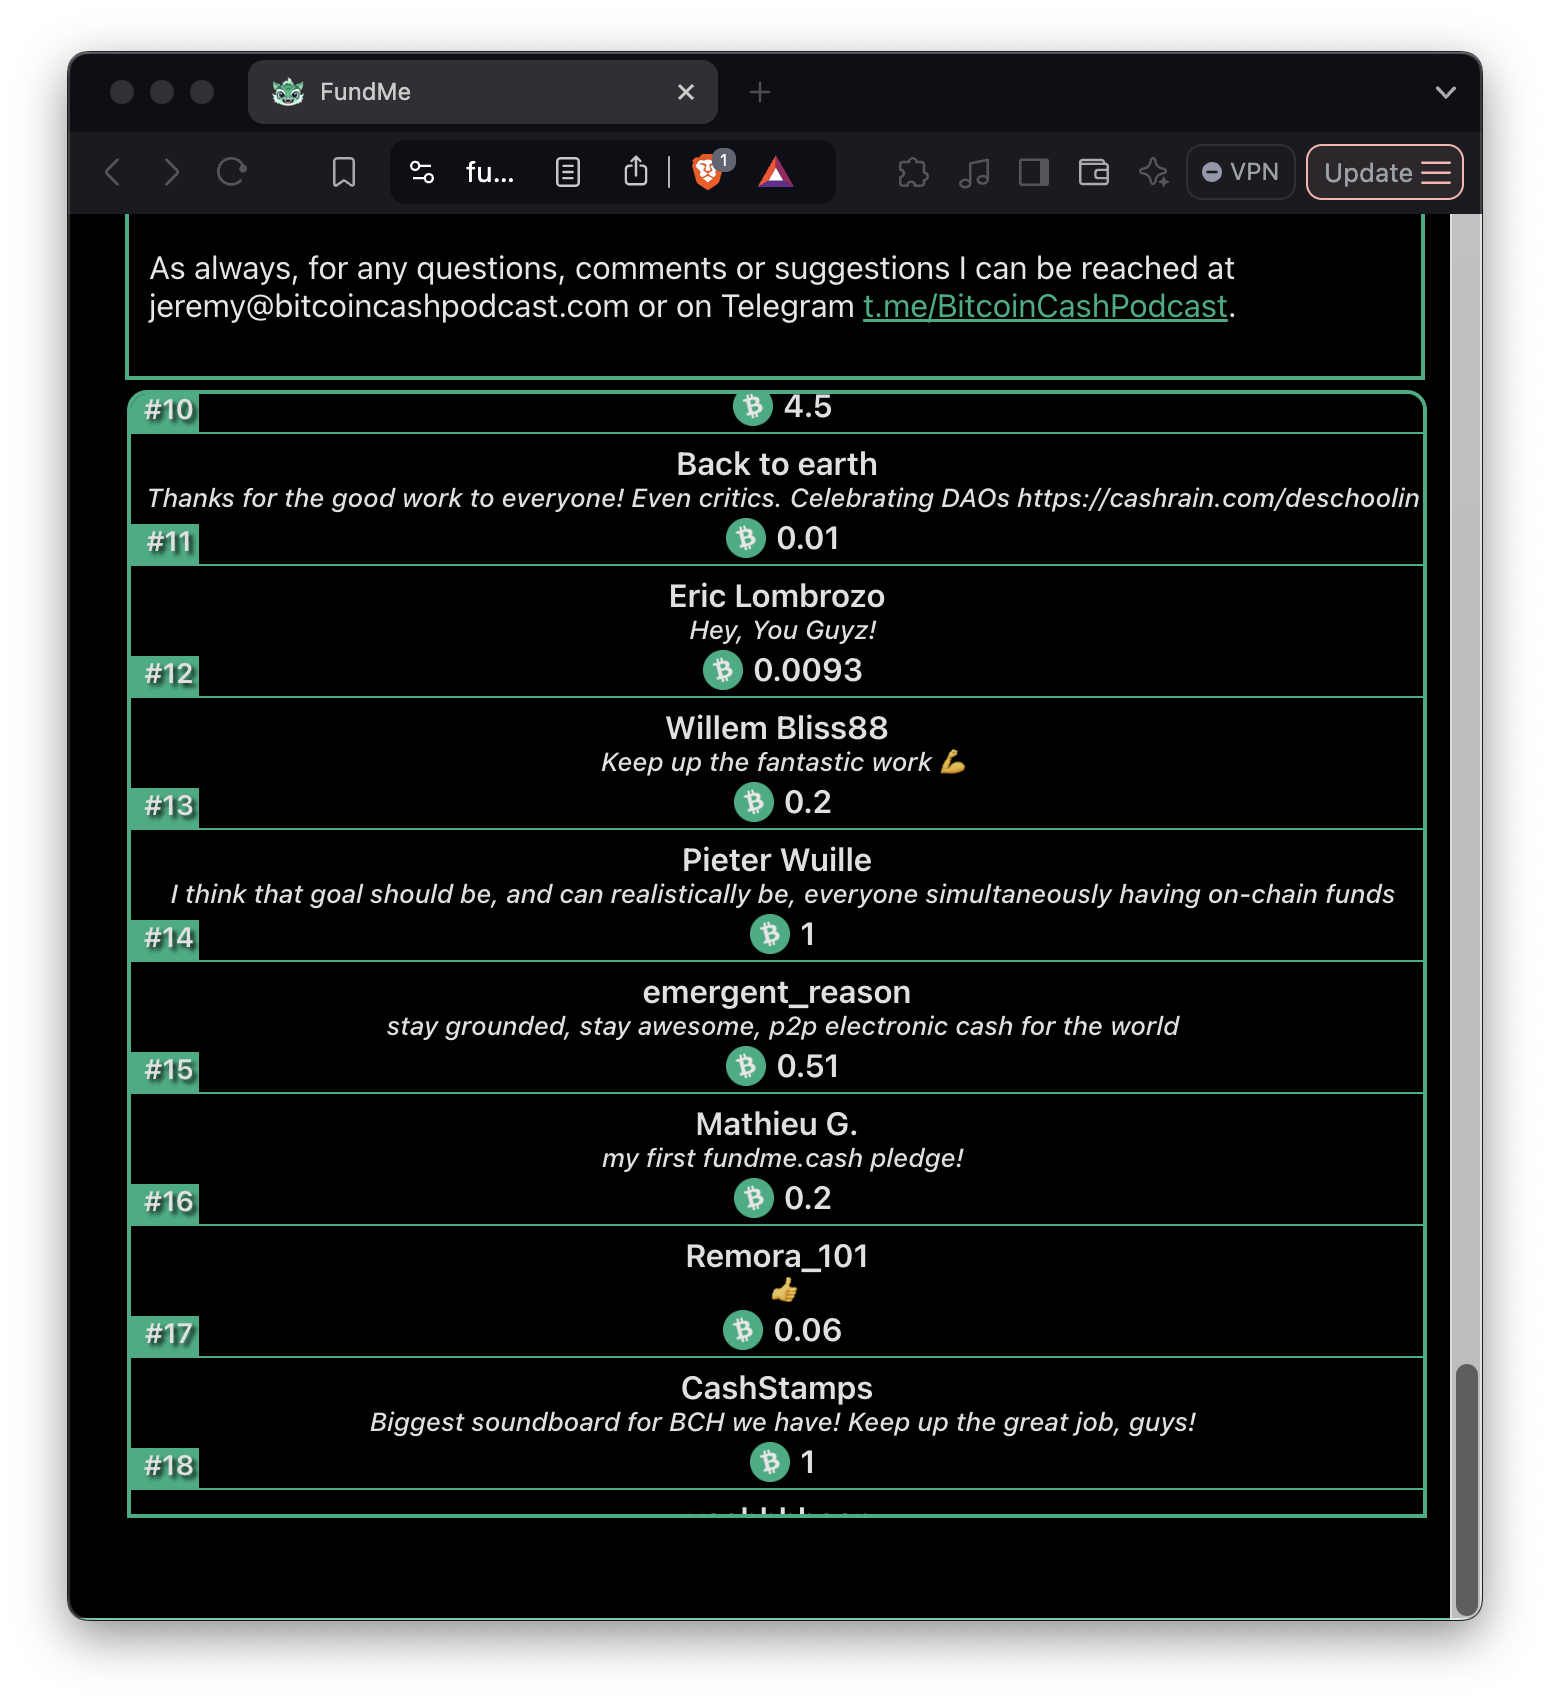Viewport: 1550px width, 1704px height.
Task: Open the Update hamburger menu
Action: point(1385,172)
